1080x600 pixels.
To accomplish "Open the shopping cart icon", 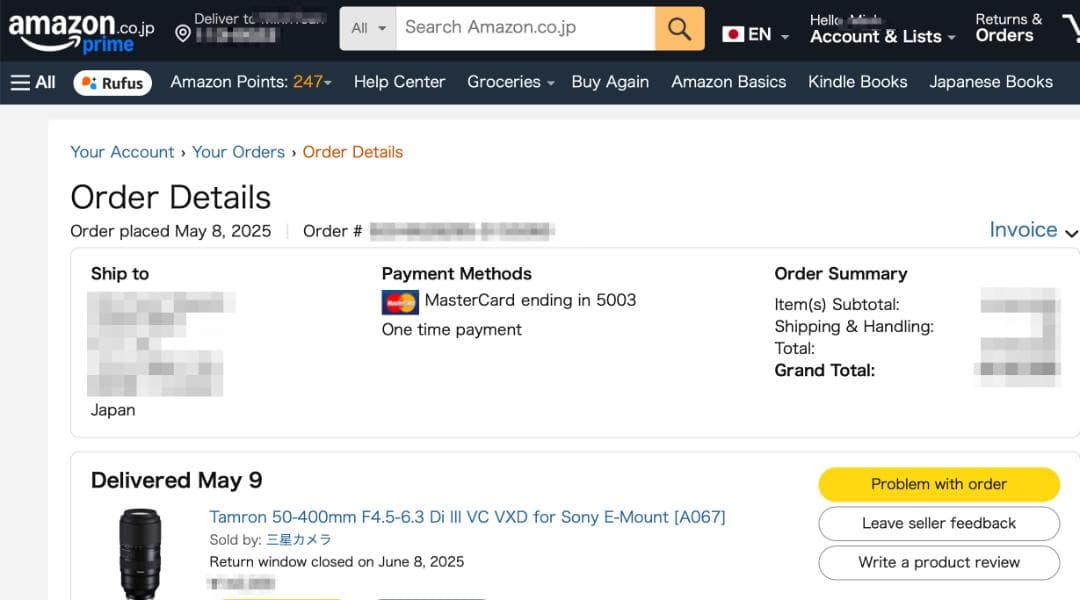I will (1070, 30).
